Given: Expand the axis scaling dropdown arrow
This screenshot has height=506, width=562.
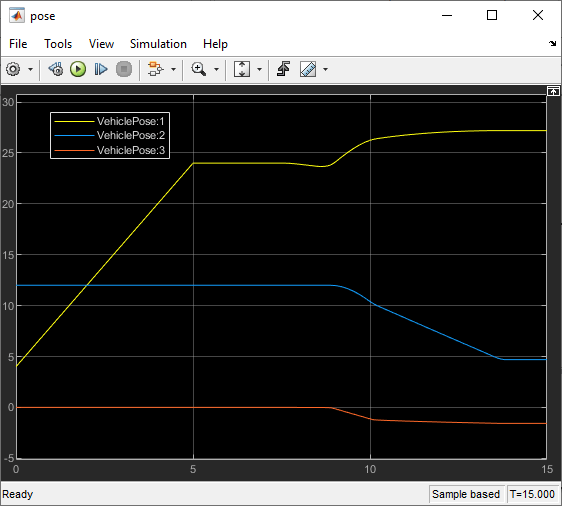Looking at the screenshot, I should 259,70.
